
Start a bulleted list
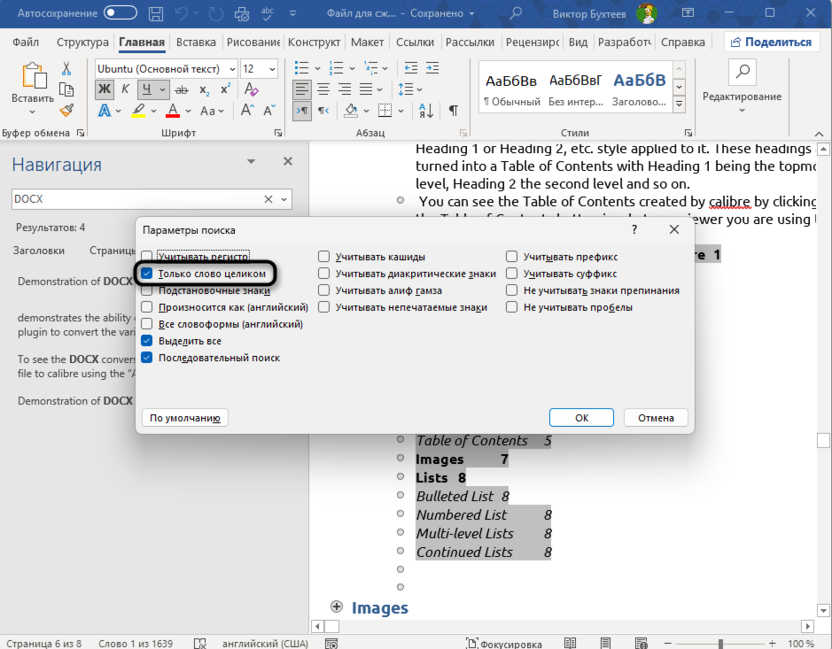coord(301,68)
